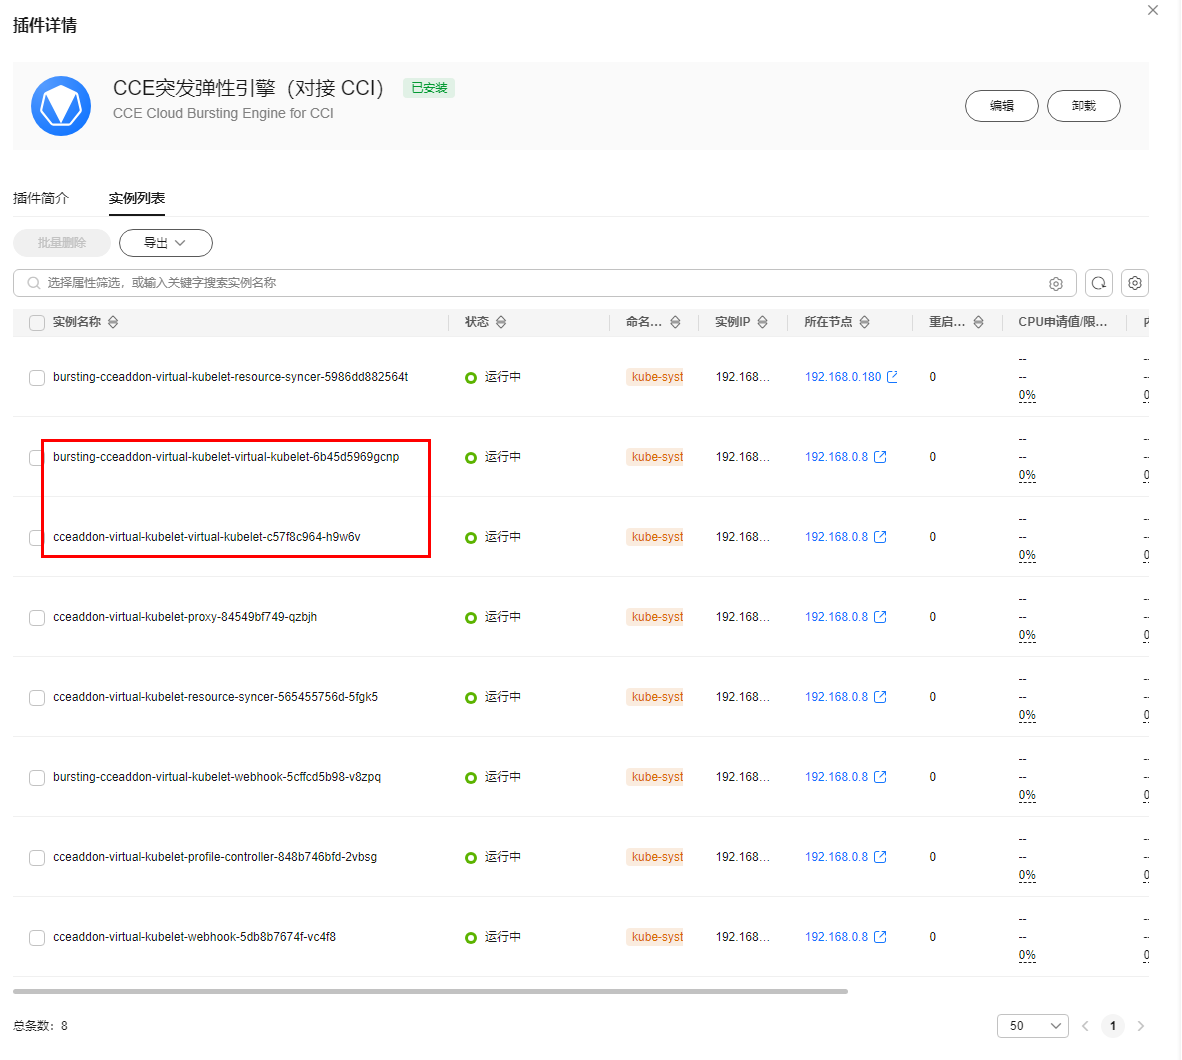The width and height of the screenshot is (1182, 1060).
Task: Open node link 192.168.0.180
Action: click(x=843, y=376)
